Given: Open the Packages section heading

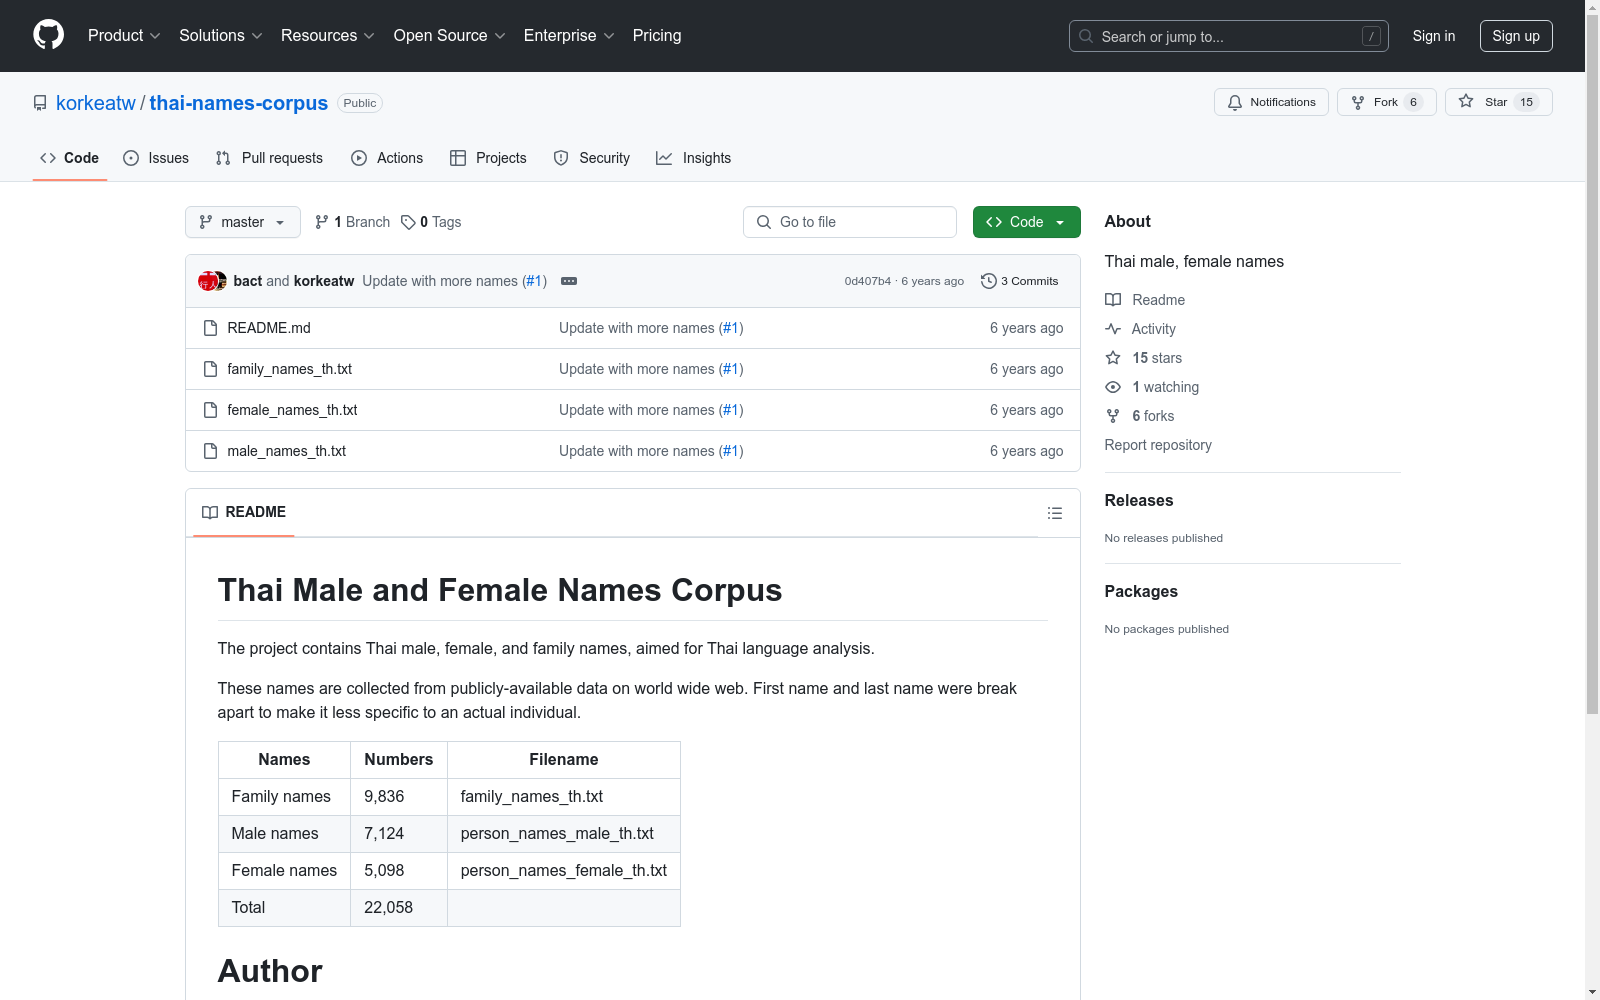Looking at the screenshot, I should [x=1141, y=591].
